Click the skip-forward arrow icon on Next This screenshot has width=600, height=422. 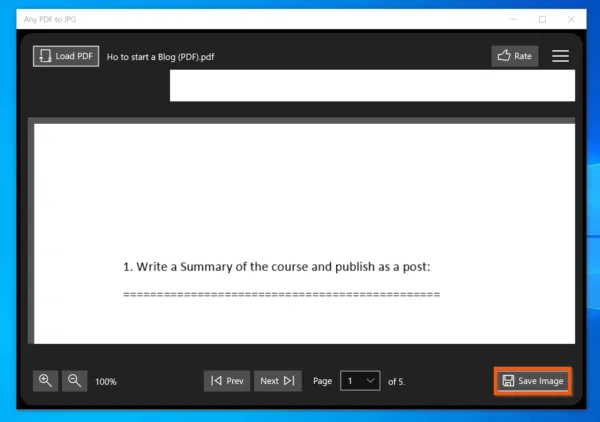289,381
